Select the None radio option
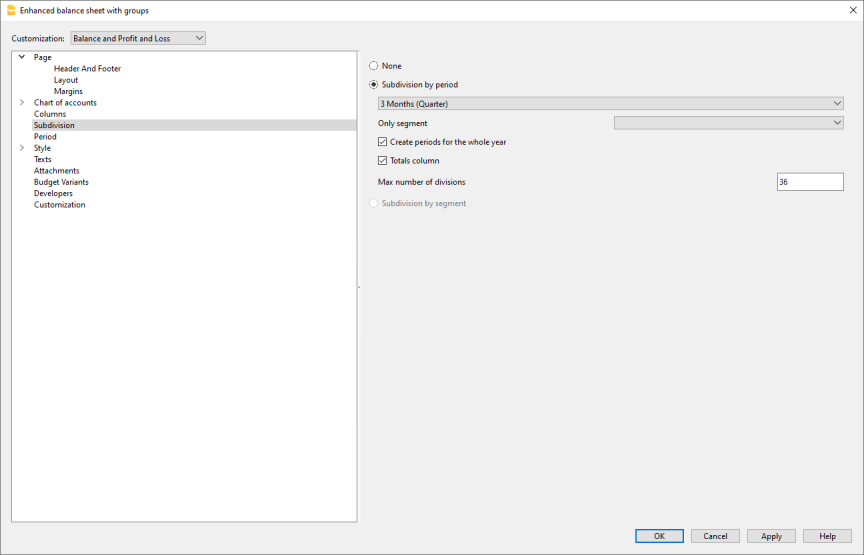The height and width of the screenshot is (555, 864). [374, 66]
